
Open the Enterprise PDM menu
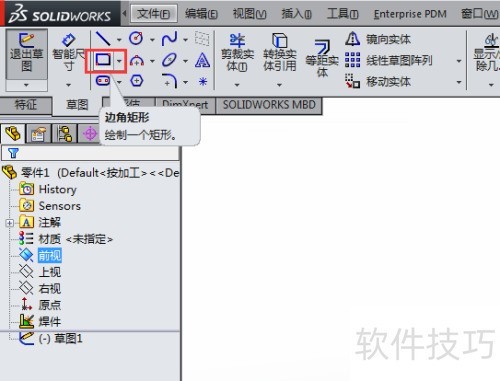[x=410, y=14]
